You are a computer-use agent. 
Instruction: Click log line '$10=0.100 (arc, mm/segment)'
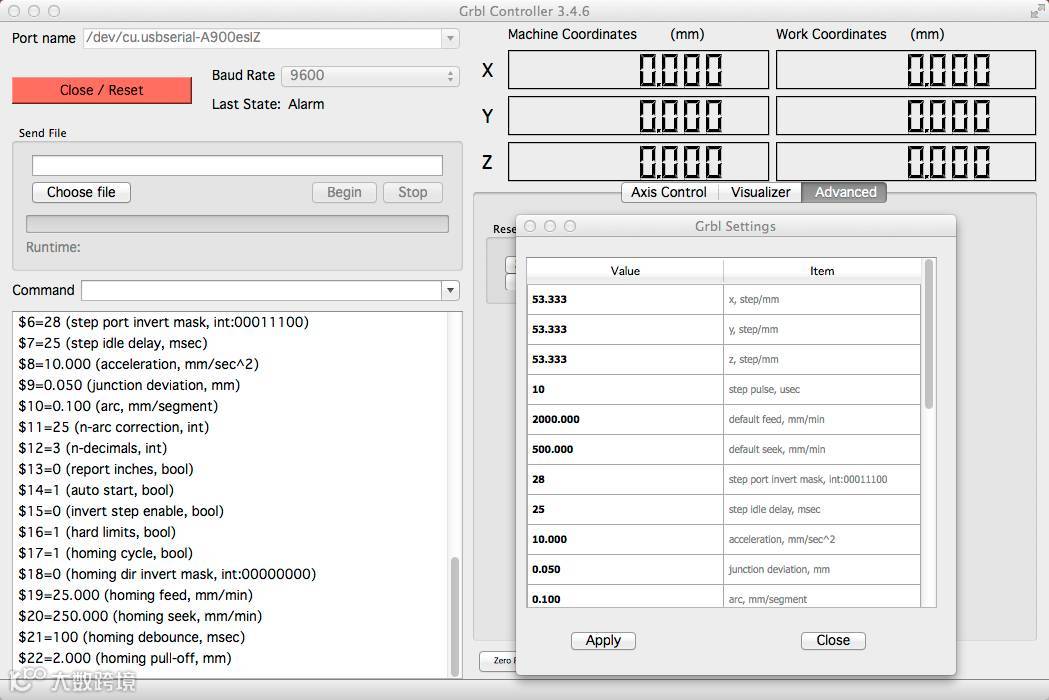pyautogui.click(x=118, y=406)
